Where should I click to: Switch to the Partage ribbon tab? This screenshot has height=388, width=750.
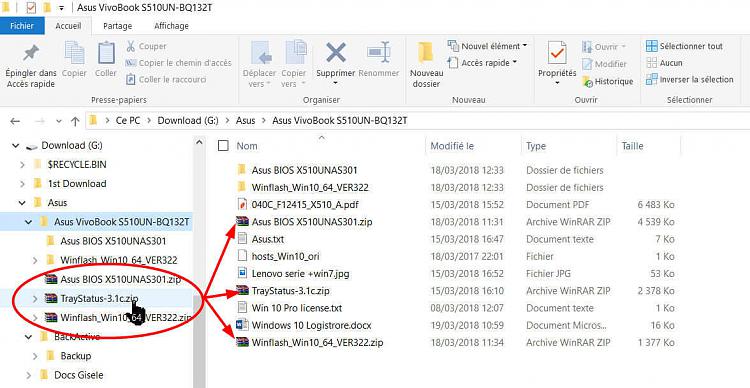(118, 26)
